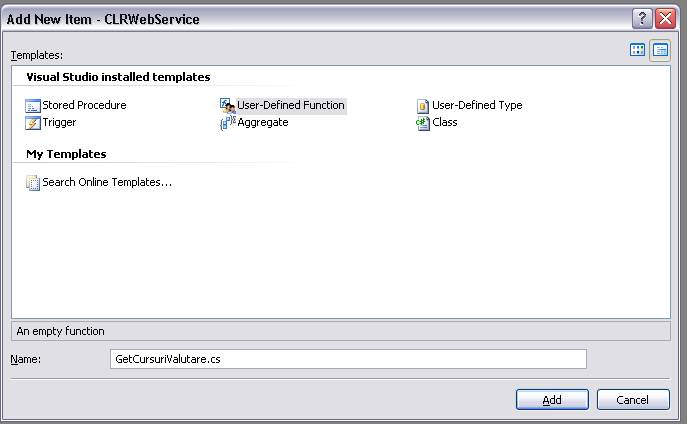The image size is (687, 424).
Task: Switch templates to small icons view
Action: (x=660, y=50)
